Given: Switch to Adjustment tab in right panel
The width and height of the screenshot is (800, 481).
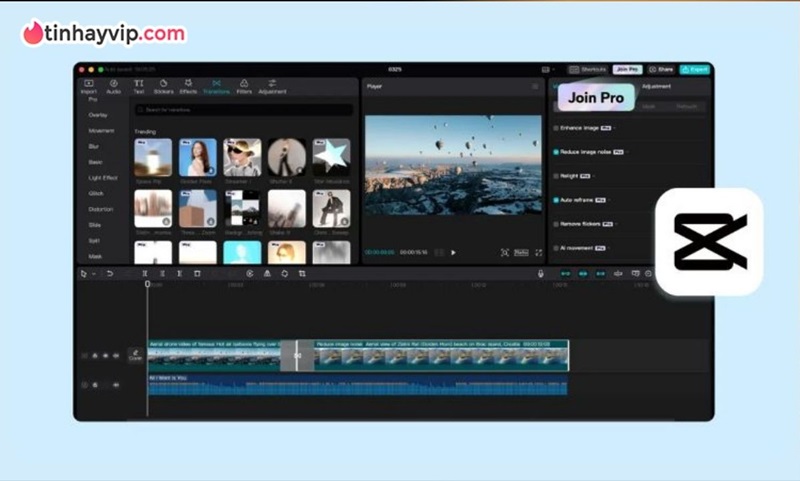Looking at the screenshot, I should 656,86.
